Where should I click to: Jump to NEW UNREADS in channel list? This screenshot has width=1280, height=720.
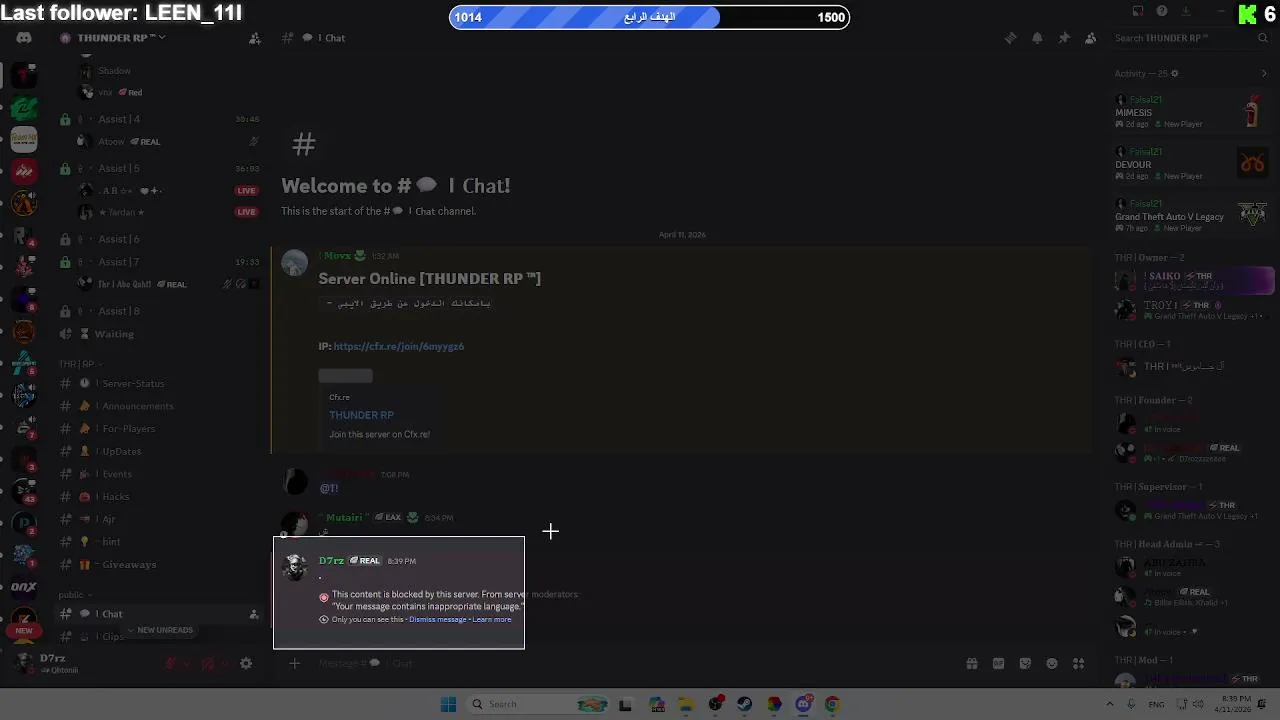coord(160,630)
